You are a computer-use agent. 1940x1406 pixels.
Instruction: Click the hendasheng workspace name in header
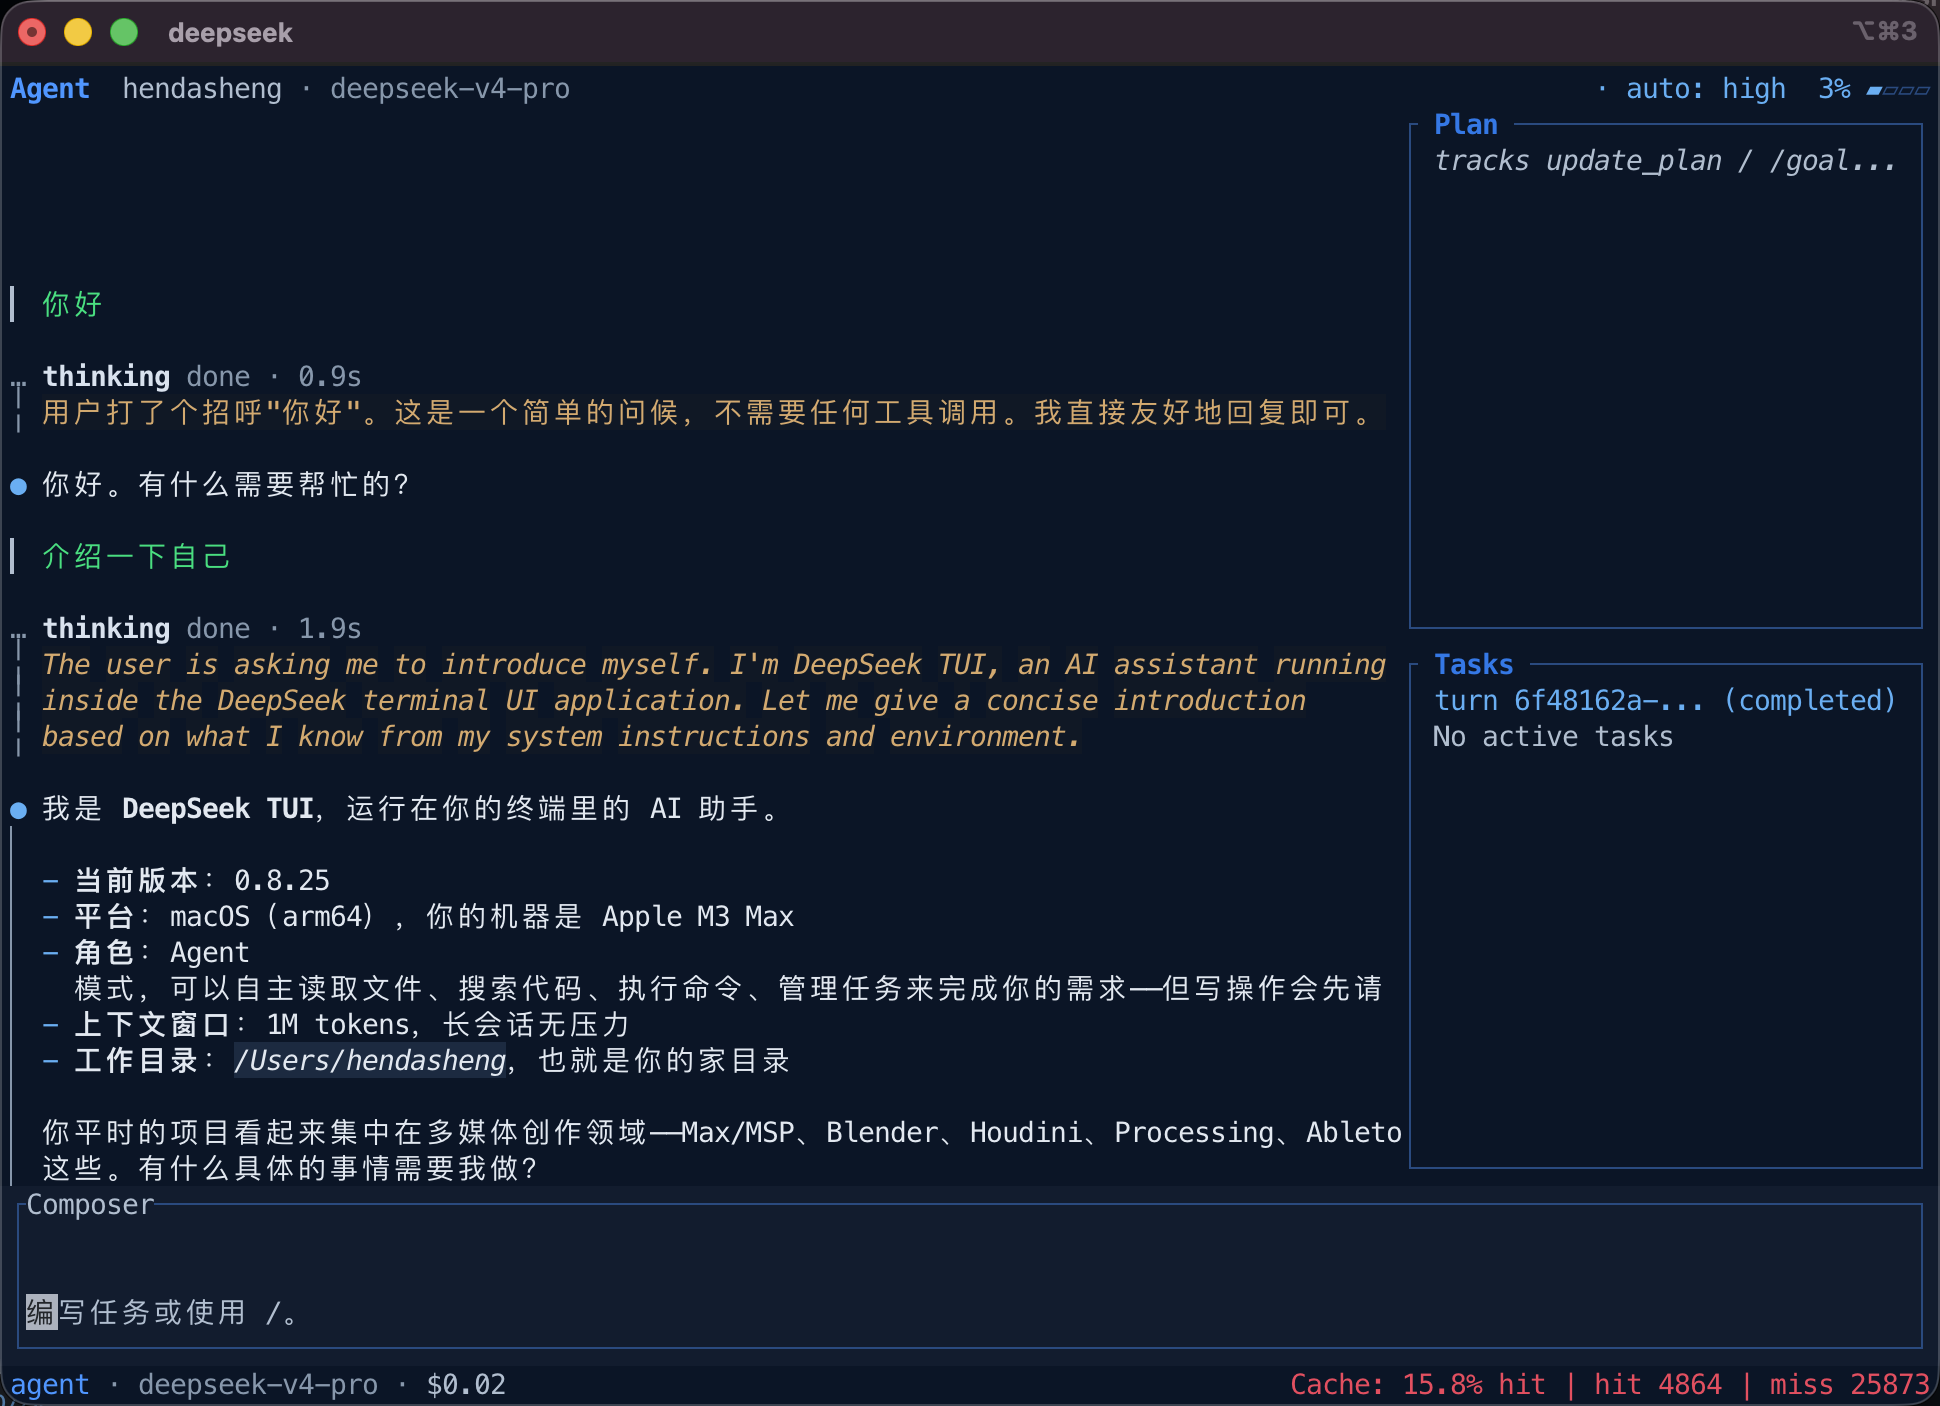pos(202,89)
